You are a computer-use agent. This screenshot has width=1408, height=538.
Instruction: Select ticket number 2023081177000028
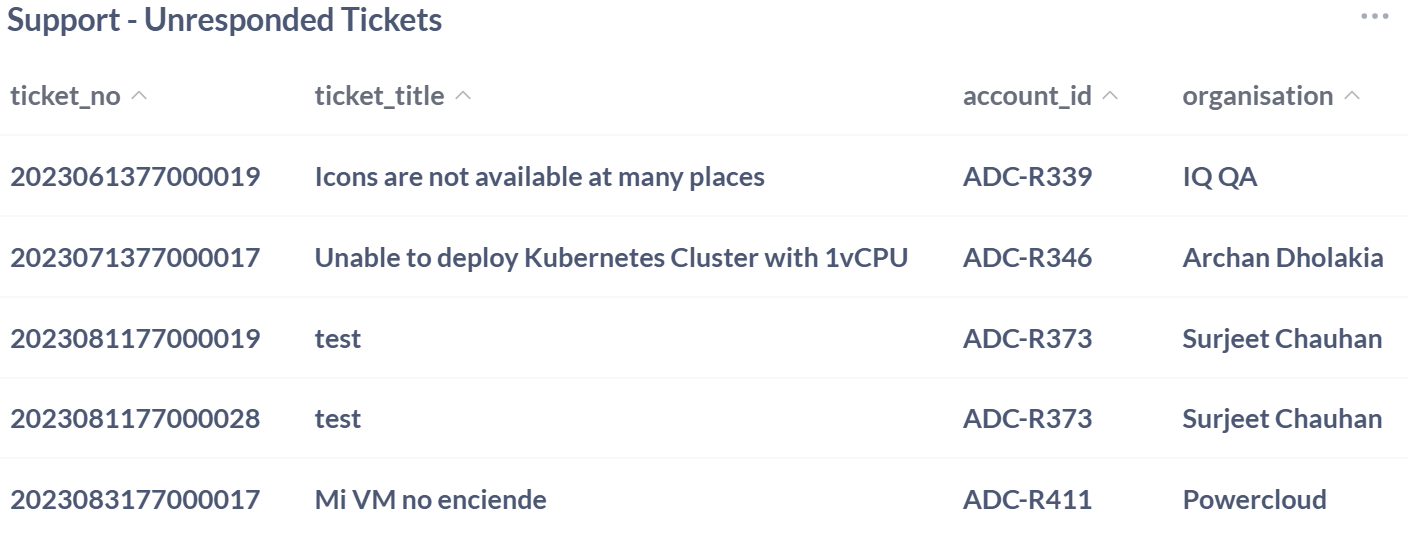click(135, 419)
